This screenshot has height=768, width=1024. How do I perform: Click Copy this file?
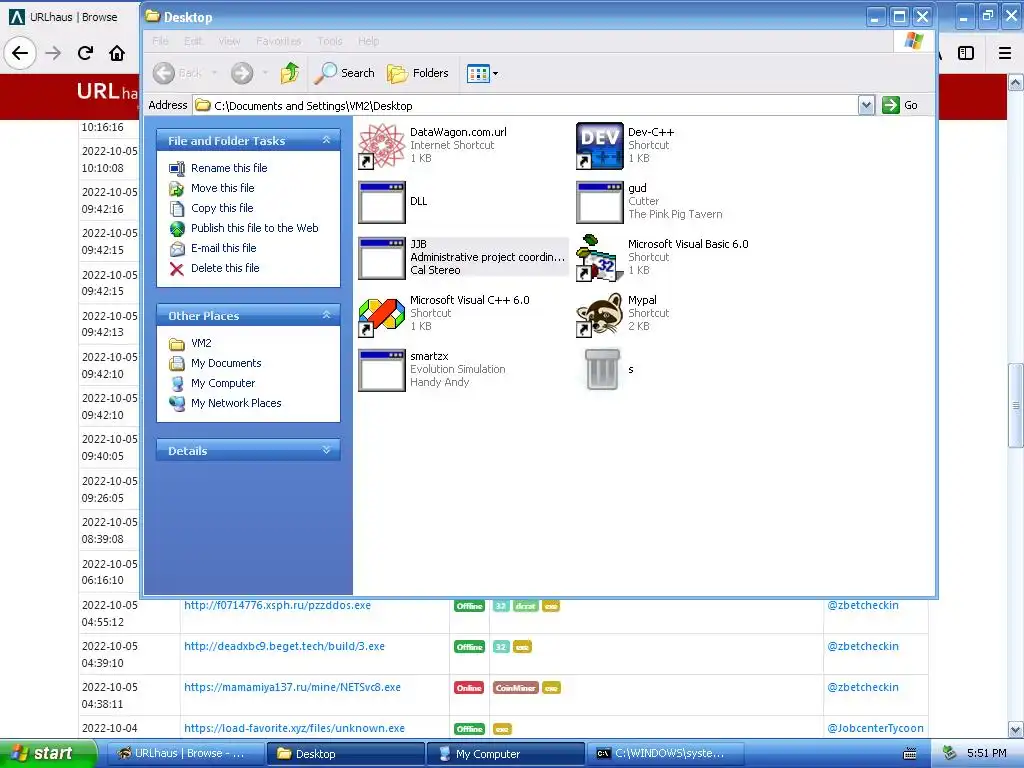pyautogui.click(x=211, y=208)
